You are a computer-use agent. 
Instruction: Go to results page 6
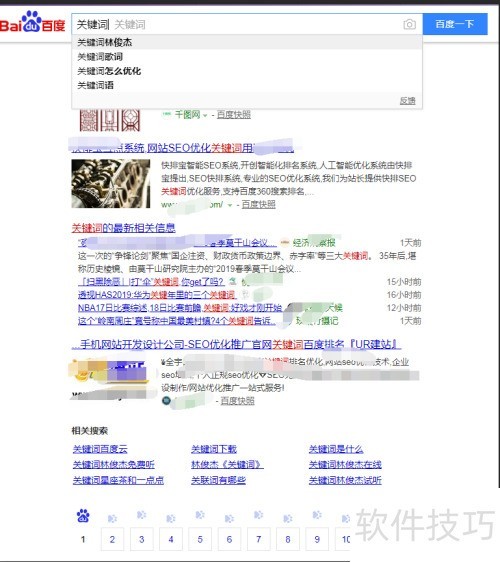click(229, 539)
